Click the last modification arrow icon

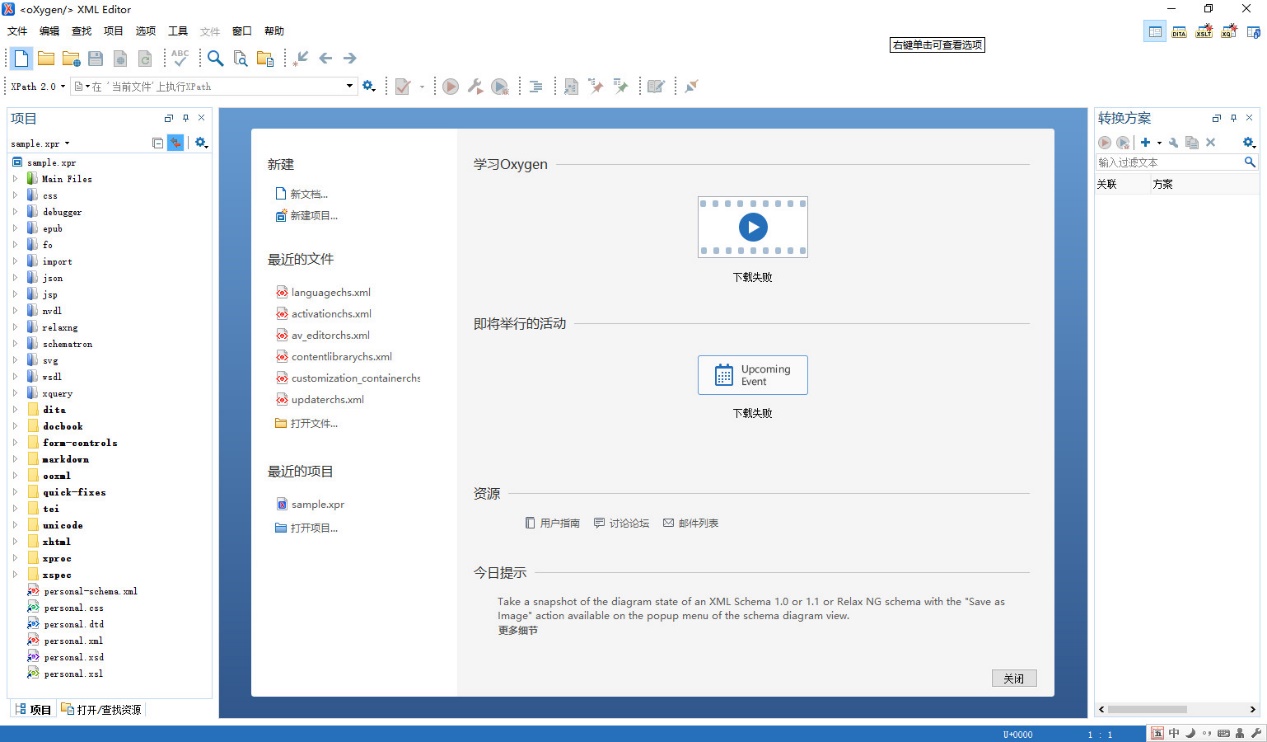click(301, 58)
